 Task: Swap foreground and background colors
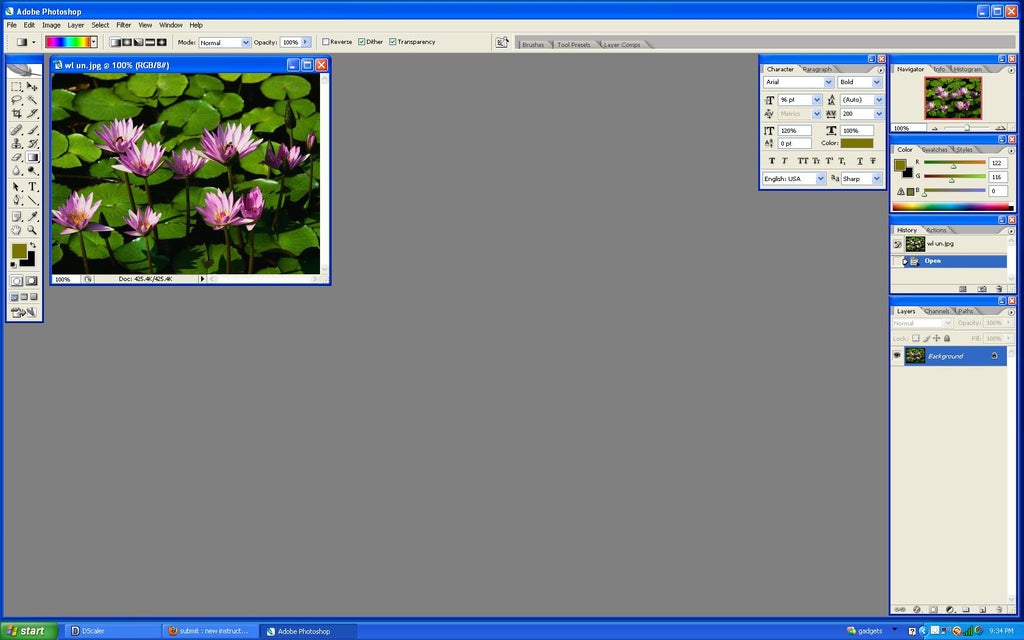click(x=33, y=245)
